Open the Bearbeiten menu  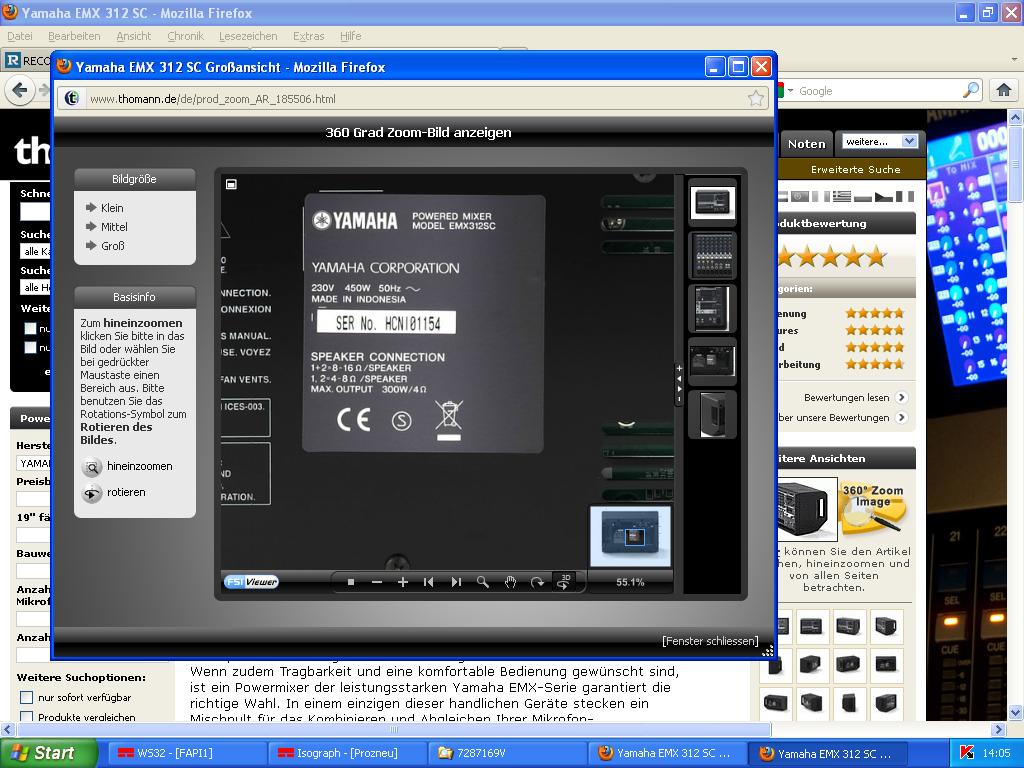74,36
